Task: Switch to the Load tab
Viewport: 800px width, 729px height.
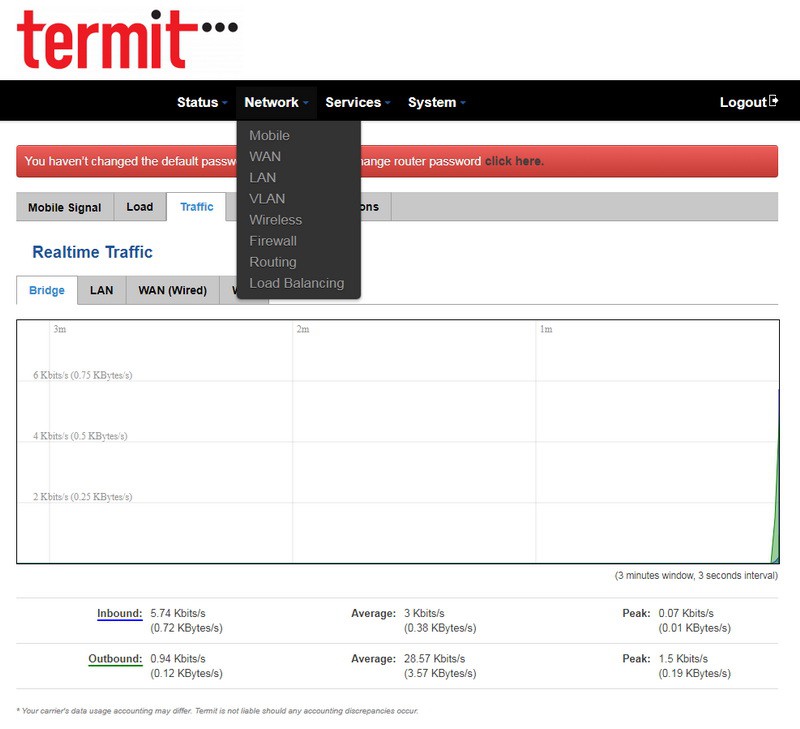Action: 139,207
